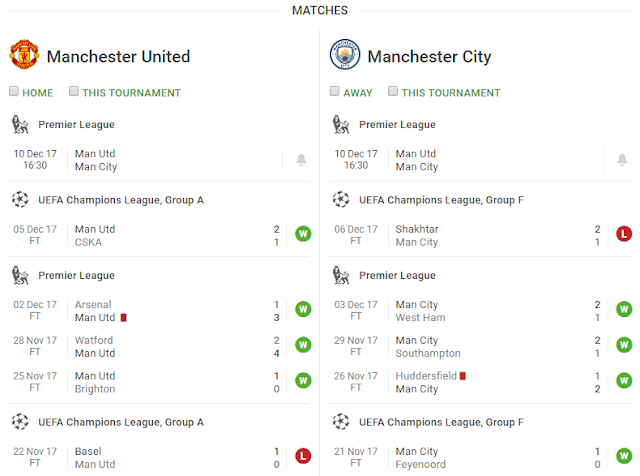
Task: Click the Manchester City club crest
Action: pyautogui.click(x=344, y=55)
